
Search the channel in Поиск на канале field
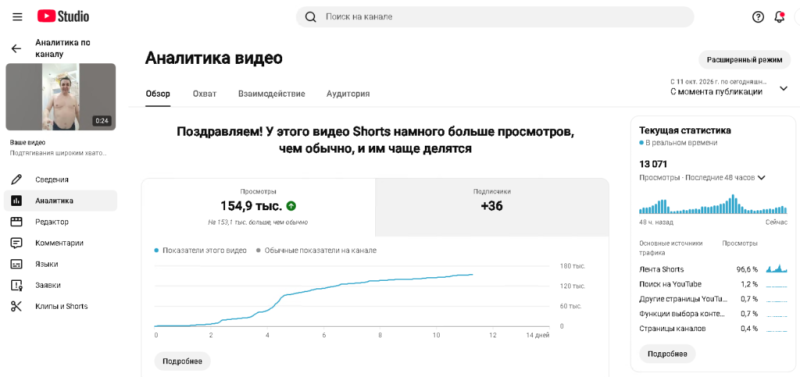tap(495, 17)
